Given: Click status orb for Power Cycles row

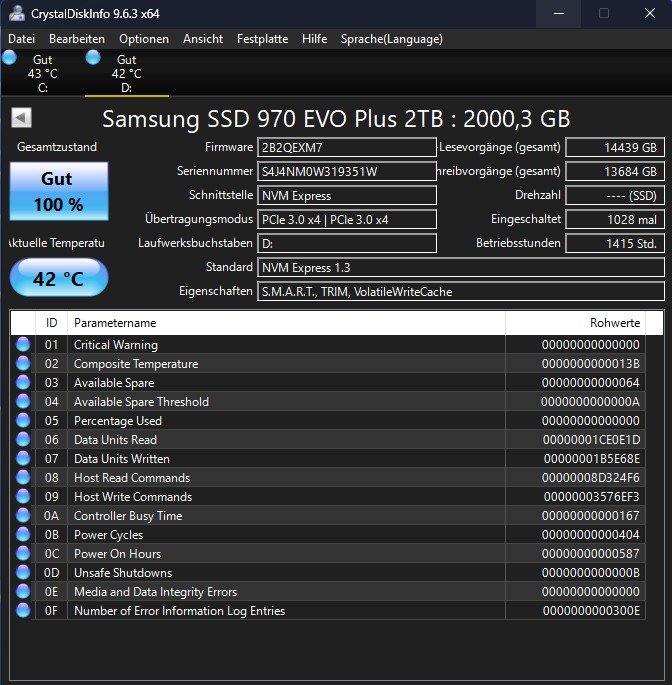Looking at the screenshot, I should [x=23, y=534].
